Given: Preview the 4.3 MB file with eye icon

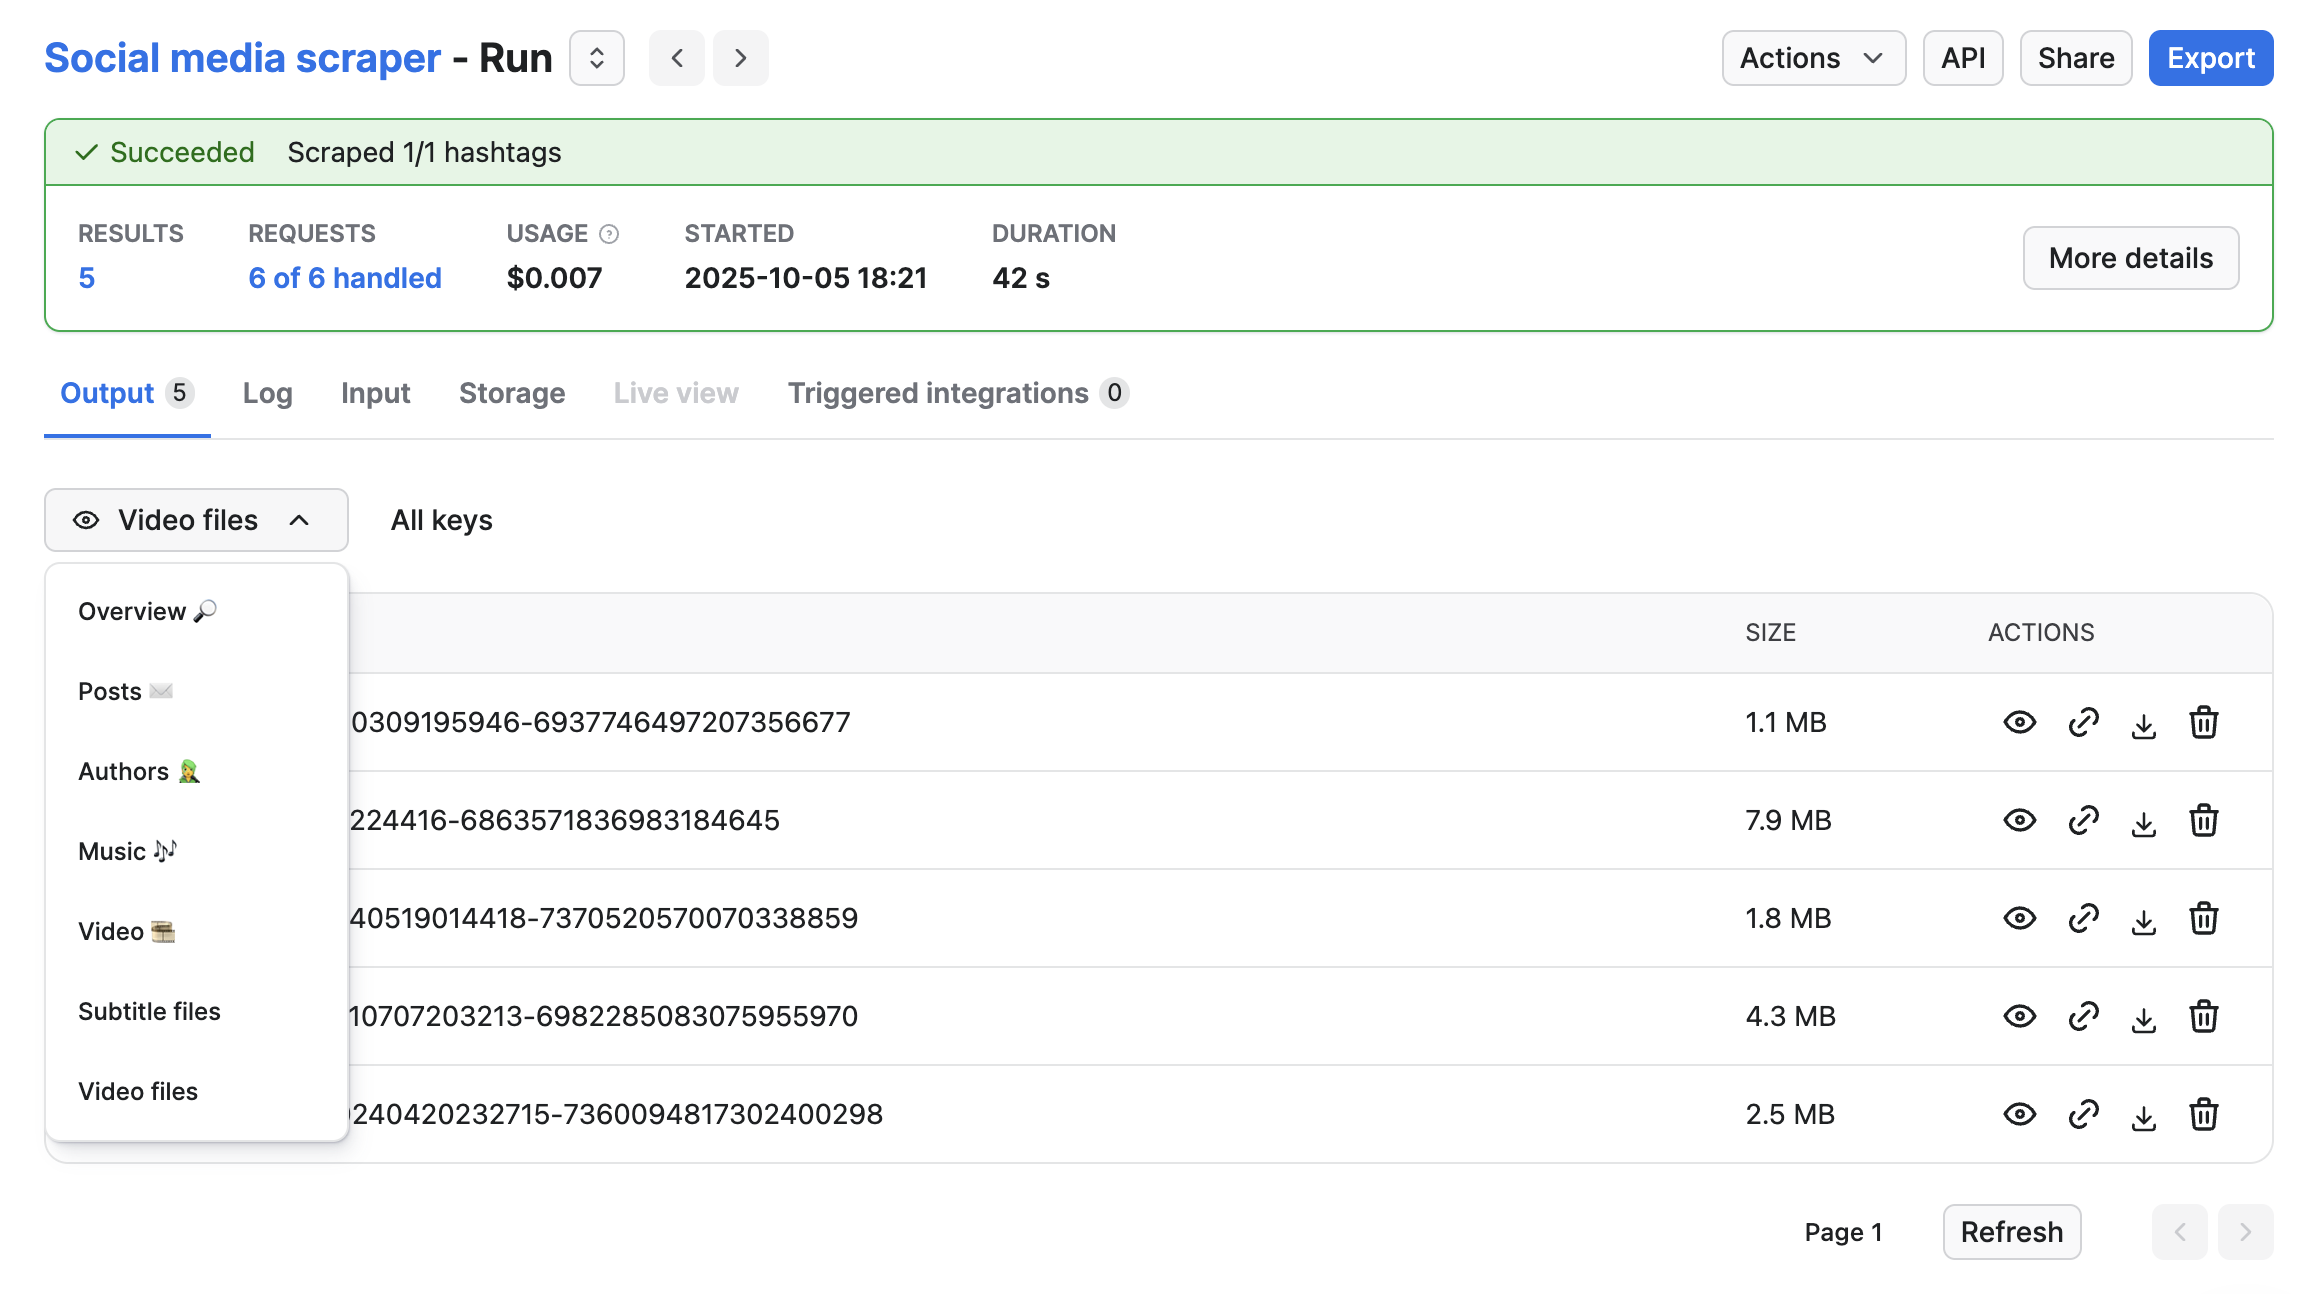Looking at the screenshot, I should 2020,1016.
